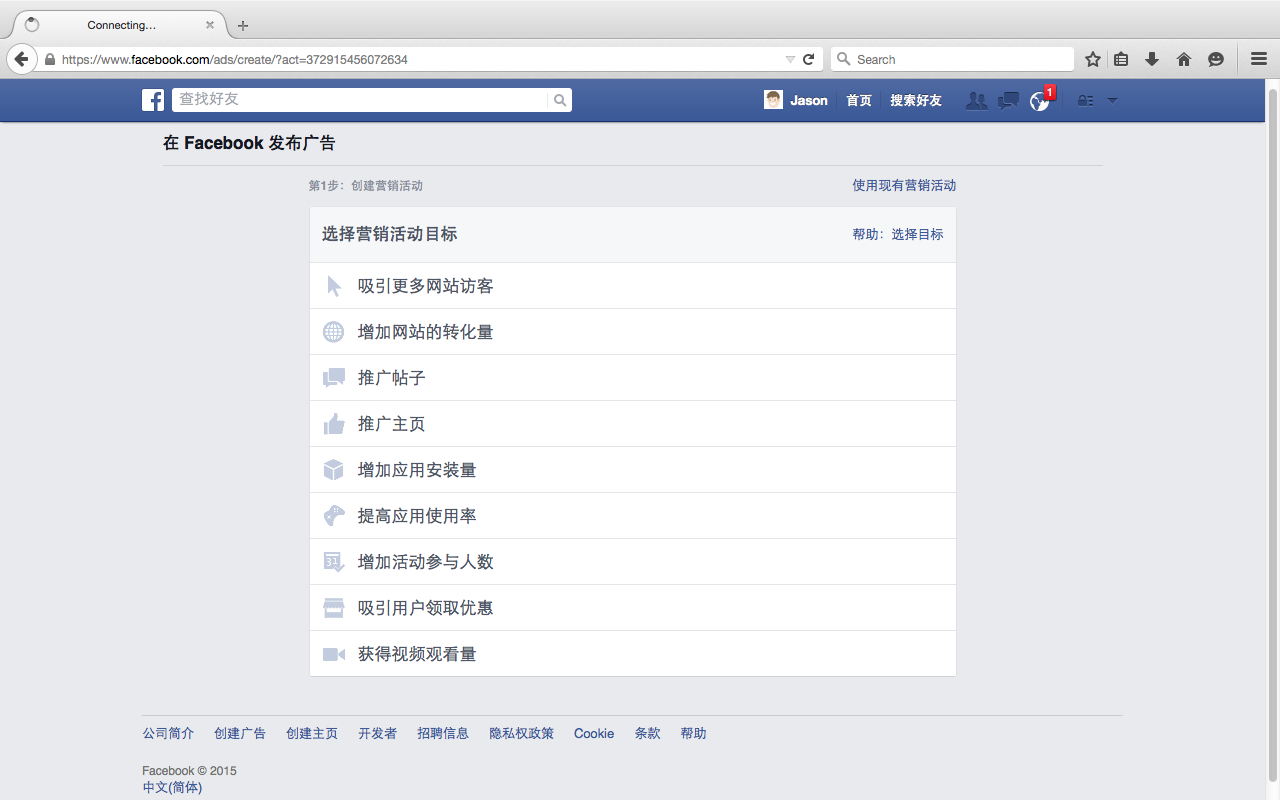
Task: Open the 开发者 footer link
Action: 378,733
